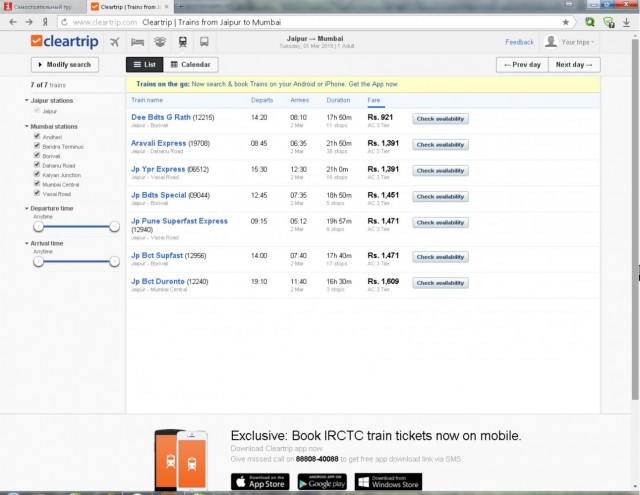The width and height of the screenshot is (640, 495).
Task: Click the Windows Store download badge
Action: click(391, 481)
